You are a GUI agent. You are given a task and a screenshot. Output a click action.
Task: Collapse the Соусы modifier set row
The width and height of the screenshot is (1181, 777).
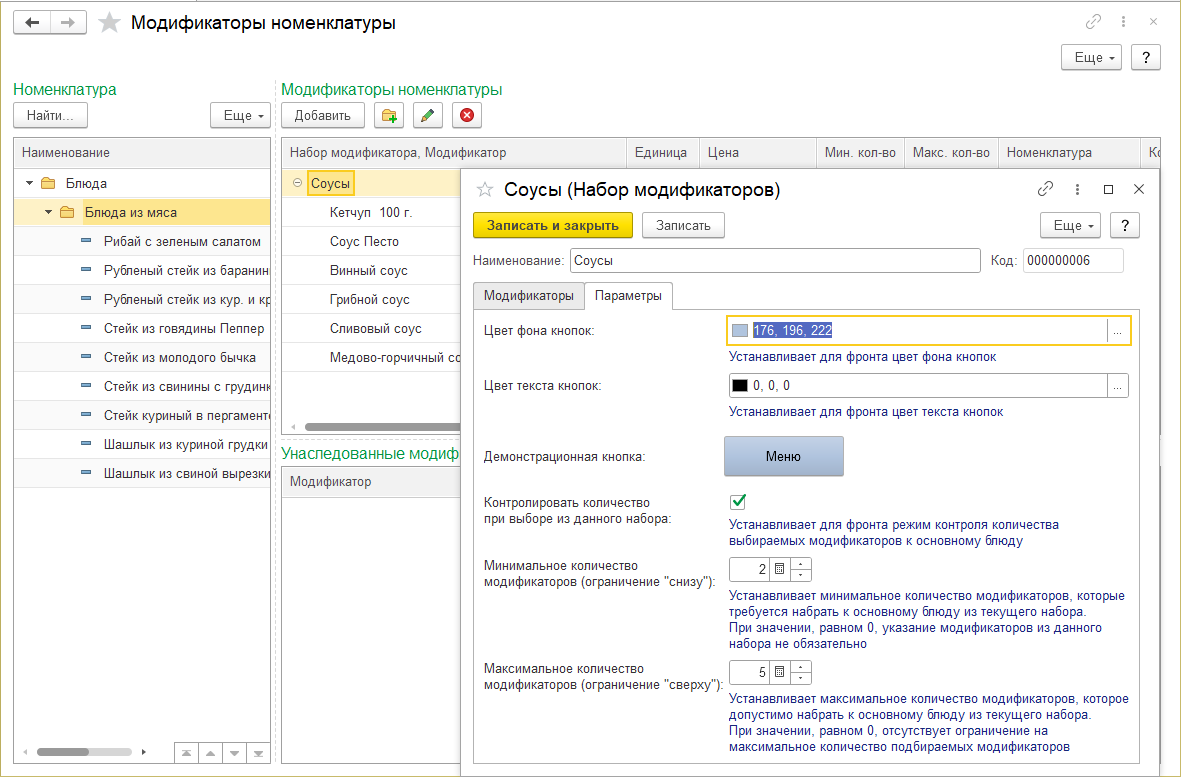click(297, 183)
